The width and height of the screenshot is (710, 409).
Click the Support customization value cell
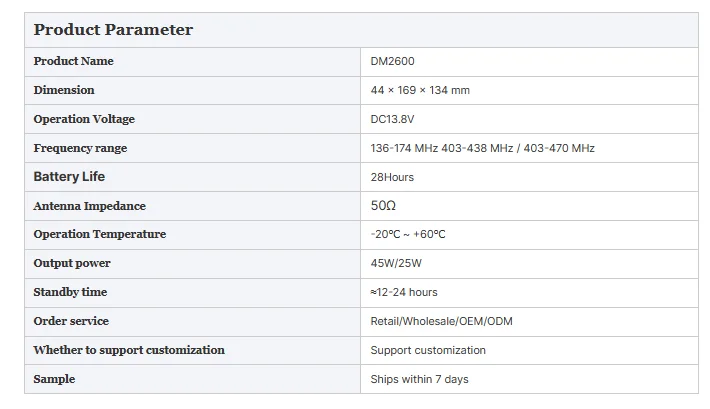coord(428,350)
